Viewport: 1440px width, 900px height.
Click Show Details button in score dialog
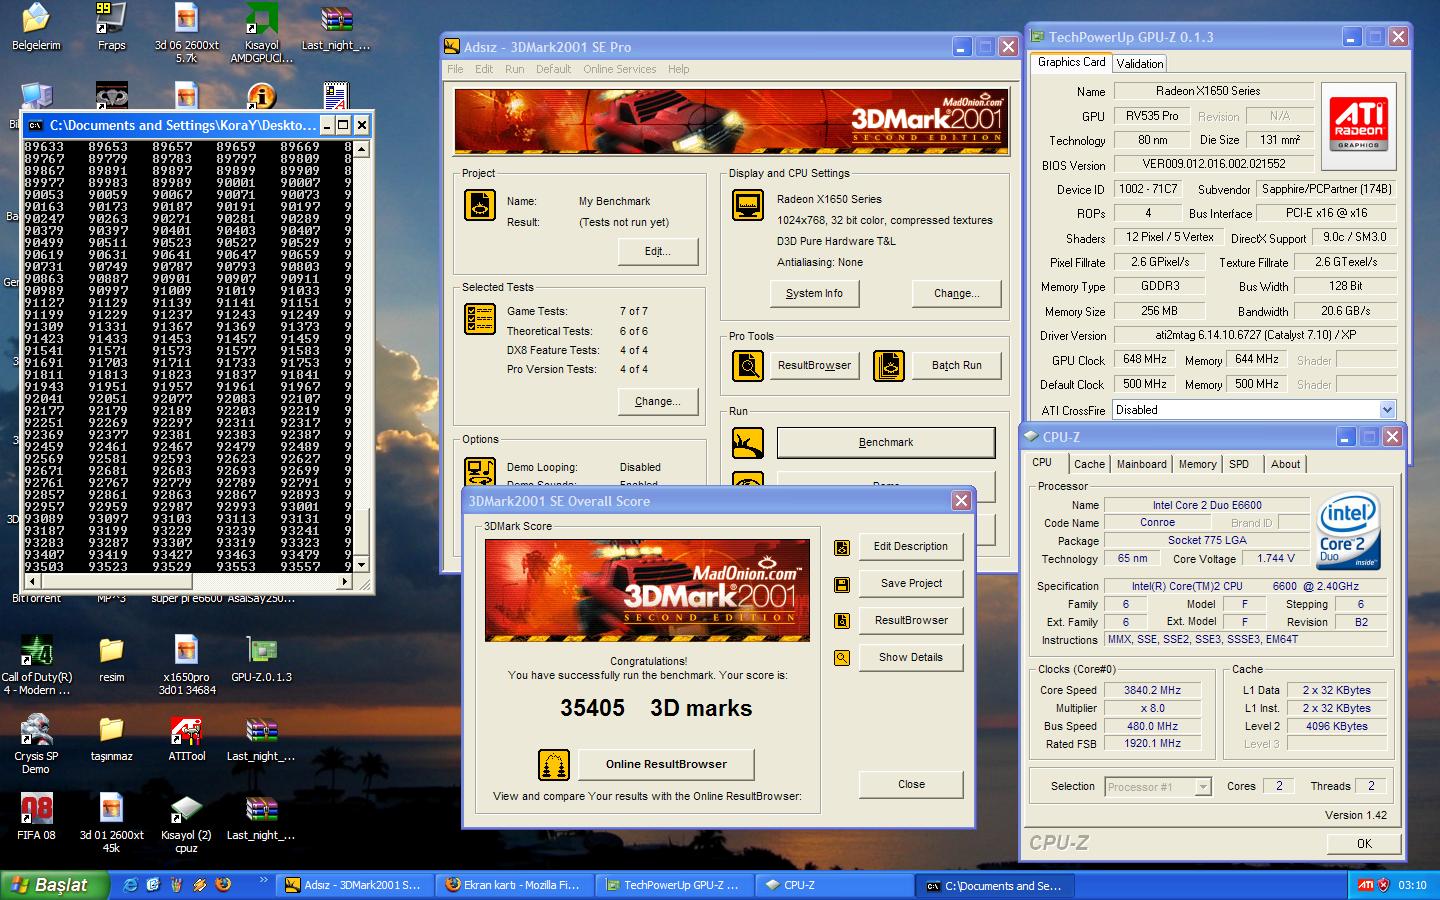coord(911,657)
